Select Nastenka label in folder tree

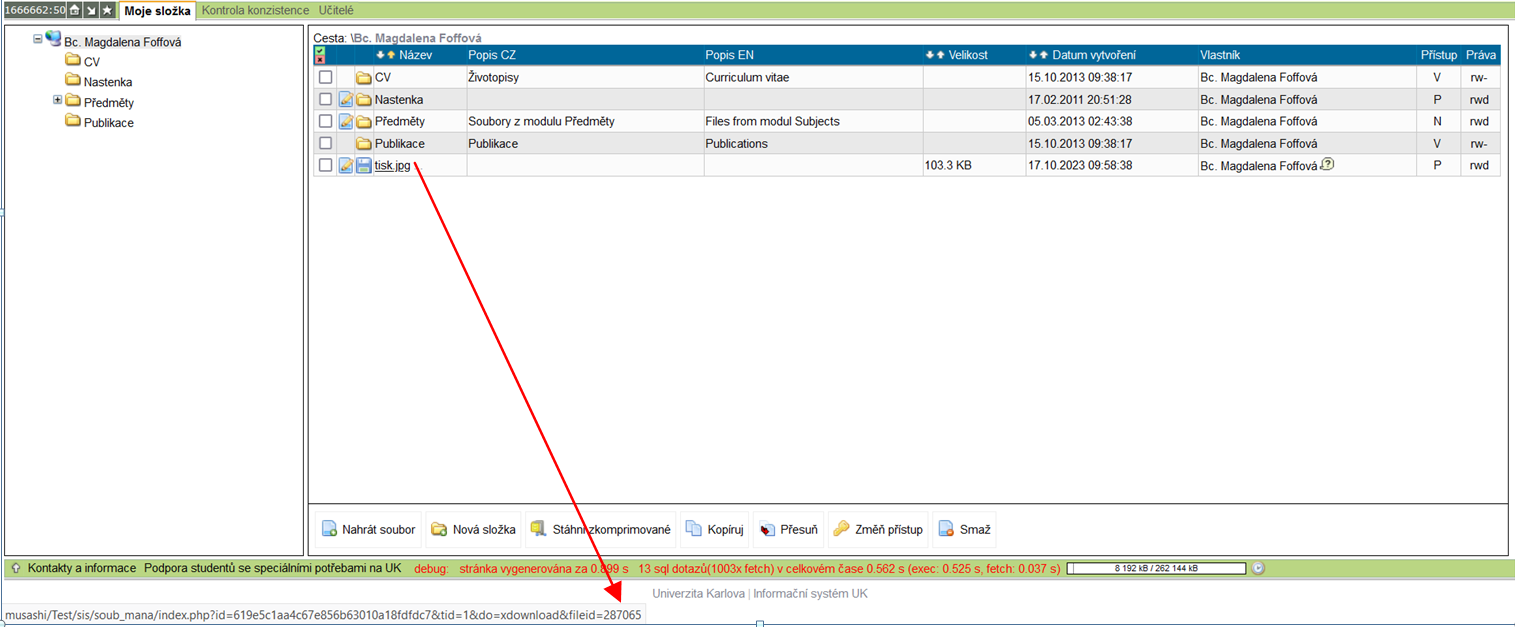pos(108,82)
